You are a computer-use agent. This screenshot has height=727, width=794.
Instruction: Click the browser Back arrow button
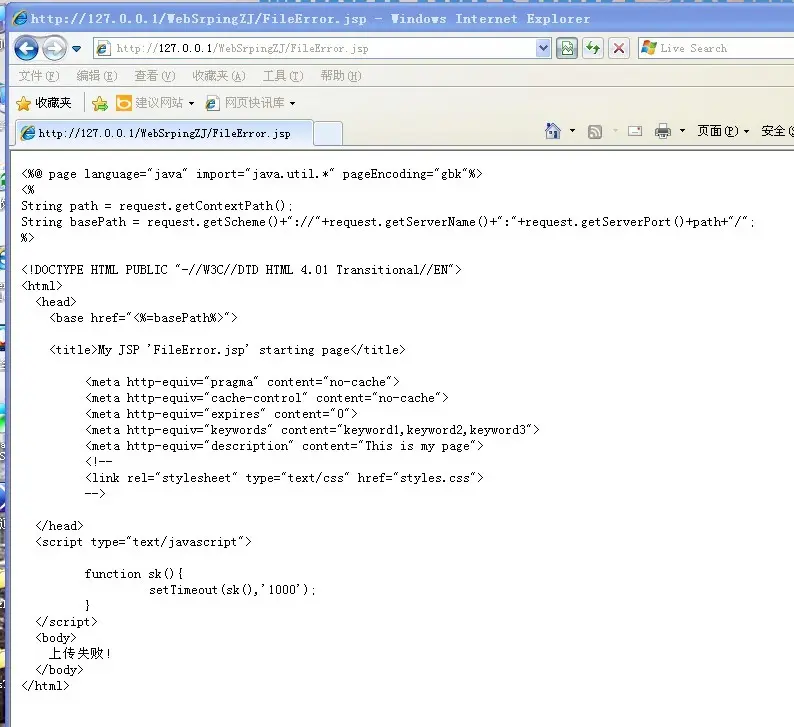26,49
